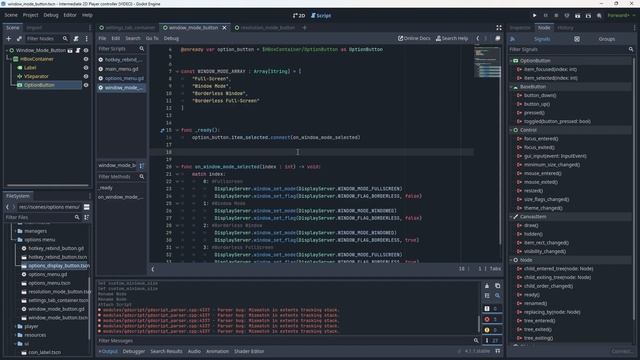This screenshot has height=360, width=640.
Task: Hide the OptionButton node
Action: coord(86,85)
